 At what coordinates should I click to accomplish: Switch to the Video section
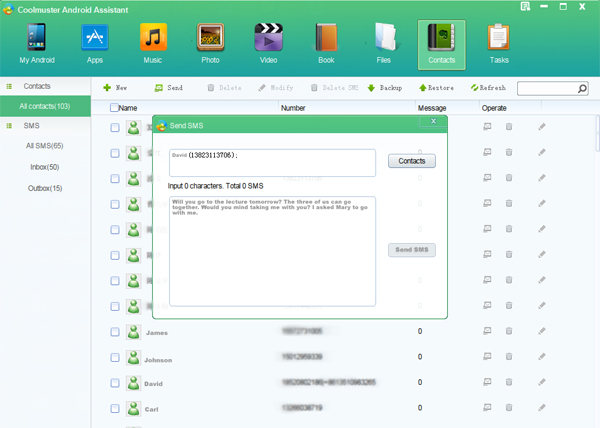click(268, 45)
